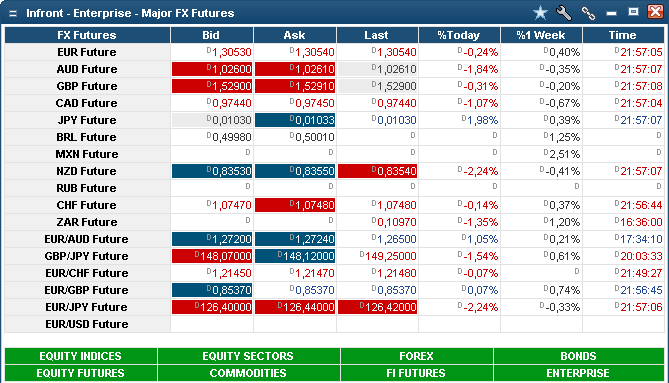Maximize the window using the square icon
669x383 pixels.
tap(634, 12)
